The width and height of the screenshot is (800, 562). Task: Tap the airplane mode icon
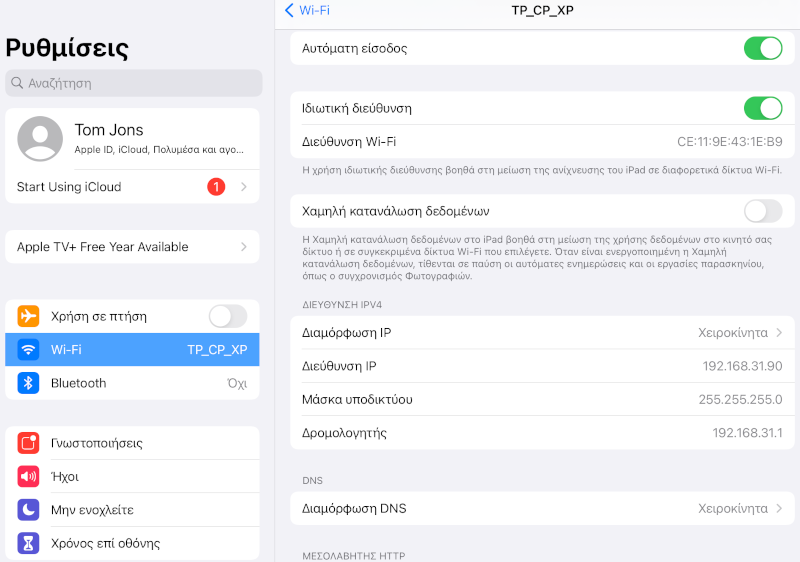click(29, 317)
